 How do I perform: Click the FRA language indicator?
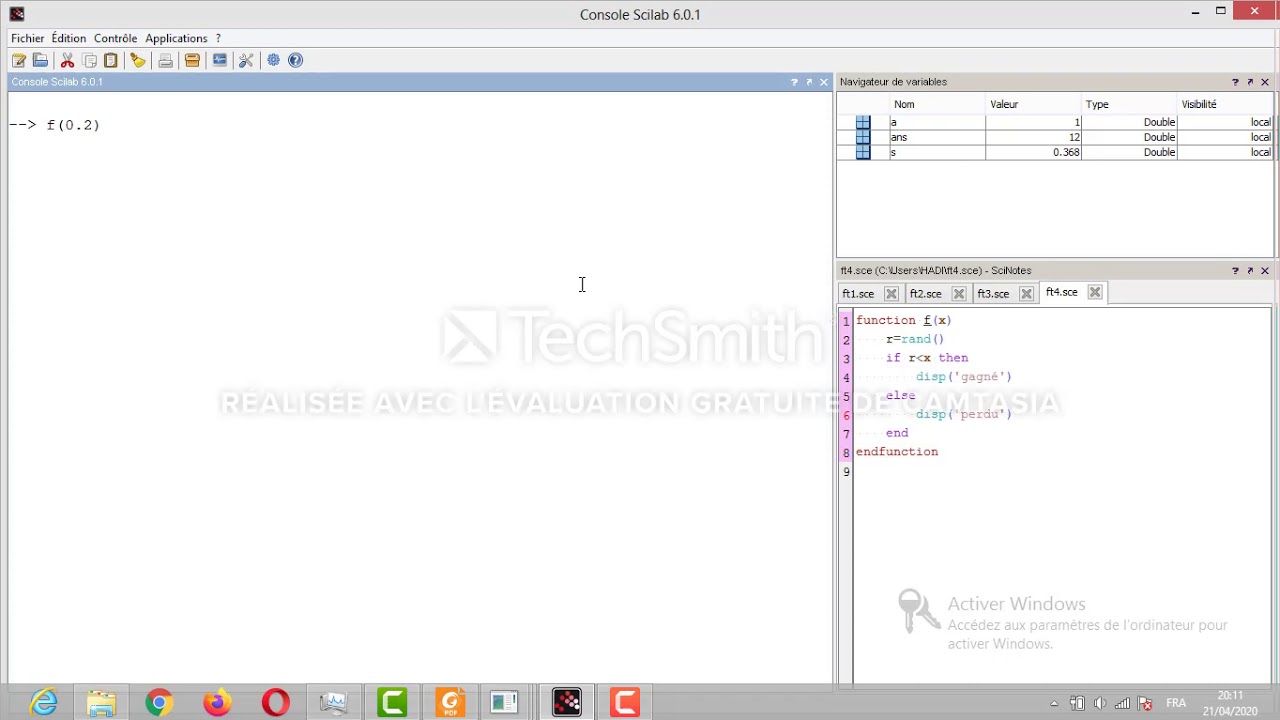point(1176,703)
